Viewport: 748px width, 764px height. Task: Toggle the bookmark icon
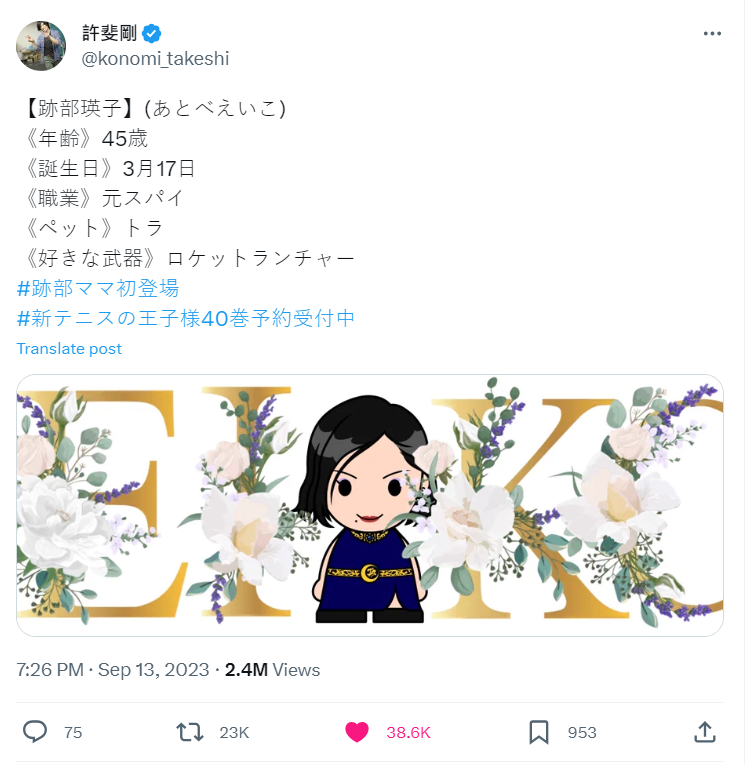click(539, 733)
